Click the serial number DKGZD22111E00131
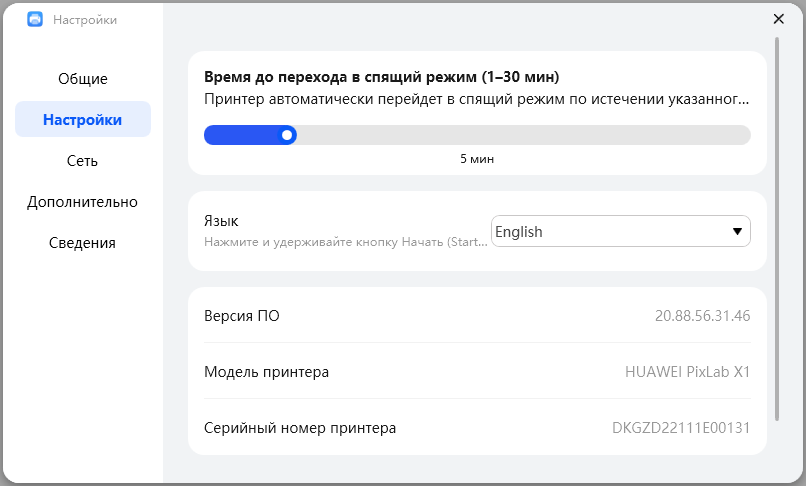This screenshot has width=806, height=486. coord(681,428)
